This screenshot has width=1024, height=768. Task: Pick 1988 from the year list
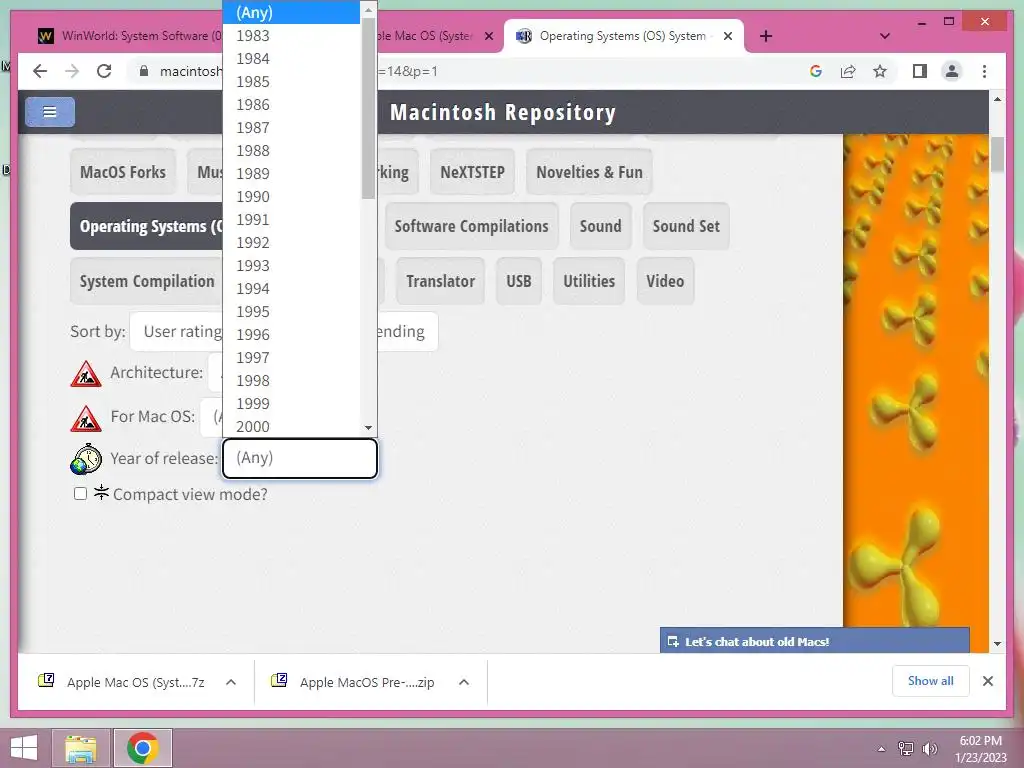pyautogui.click(x=291, y=151)
